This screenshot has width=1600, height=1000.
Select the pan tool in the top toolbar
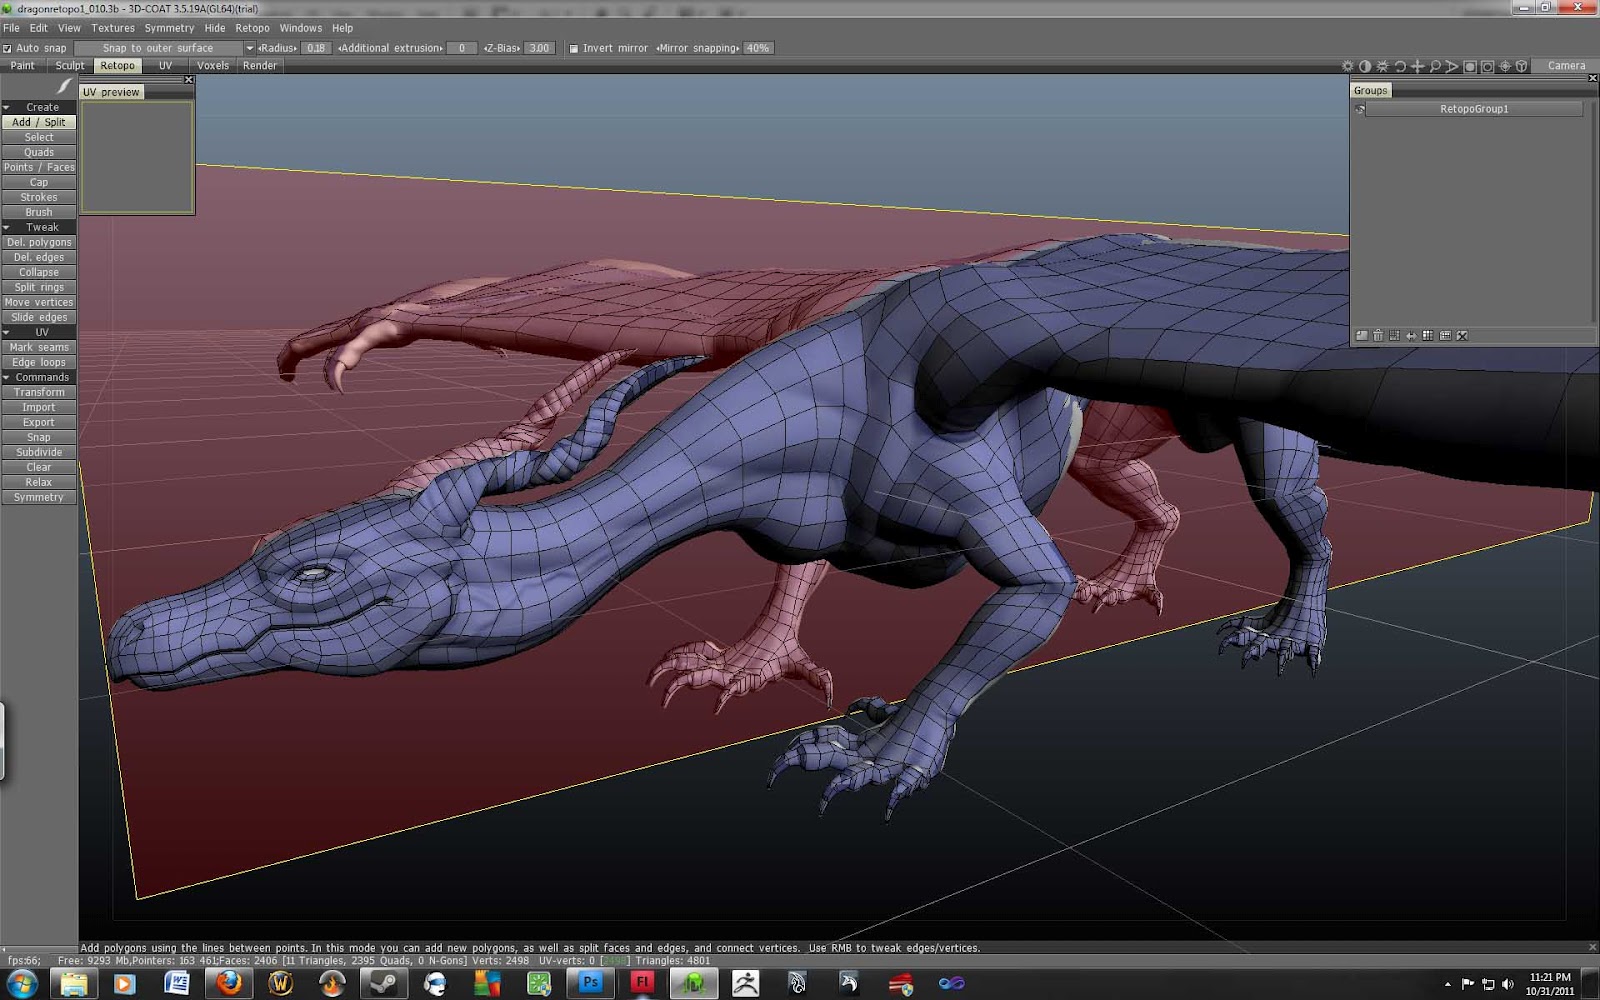pyautogui.click(x=1419, y=65)
